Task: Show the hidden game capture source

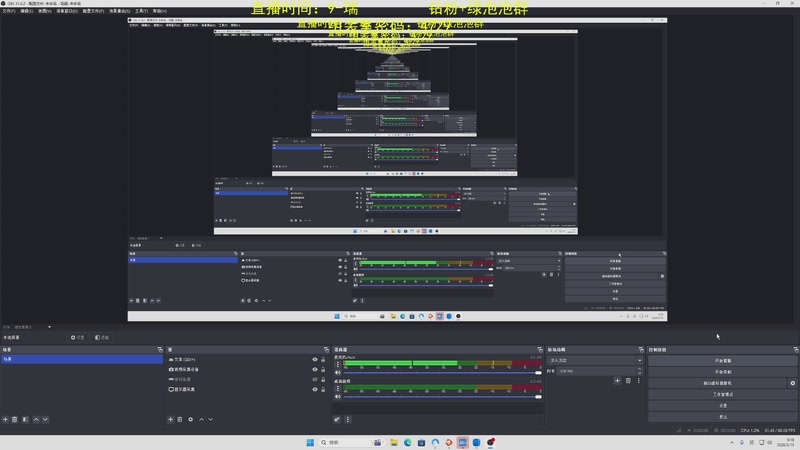Action: [x=315, y=380]
